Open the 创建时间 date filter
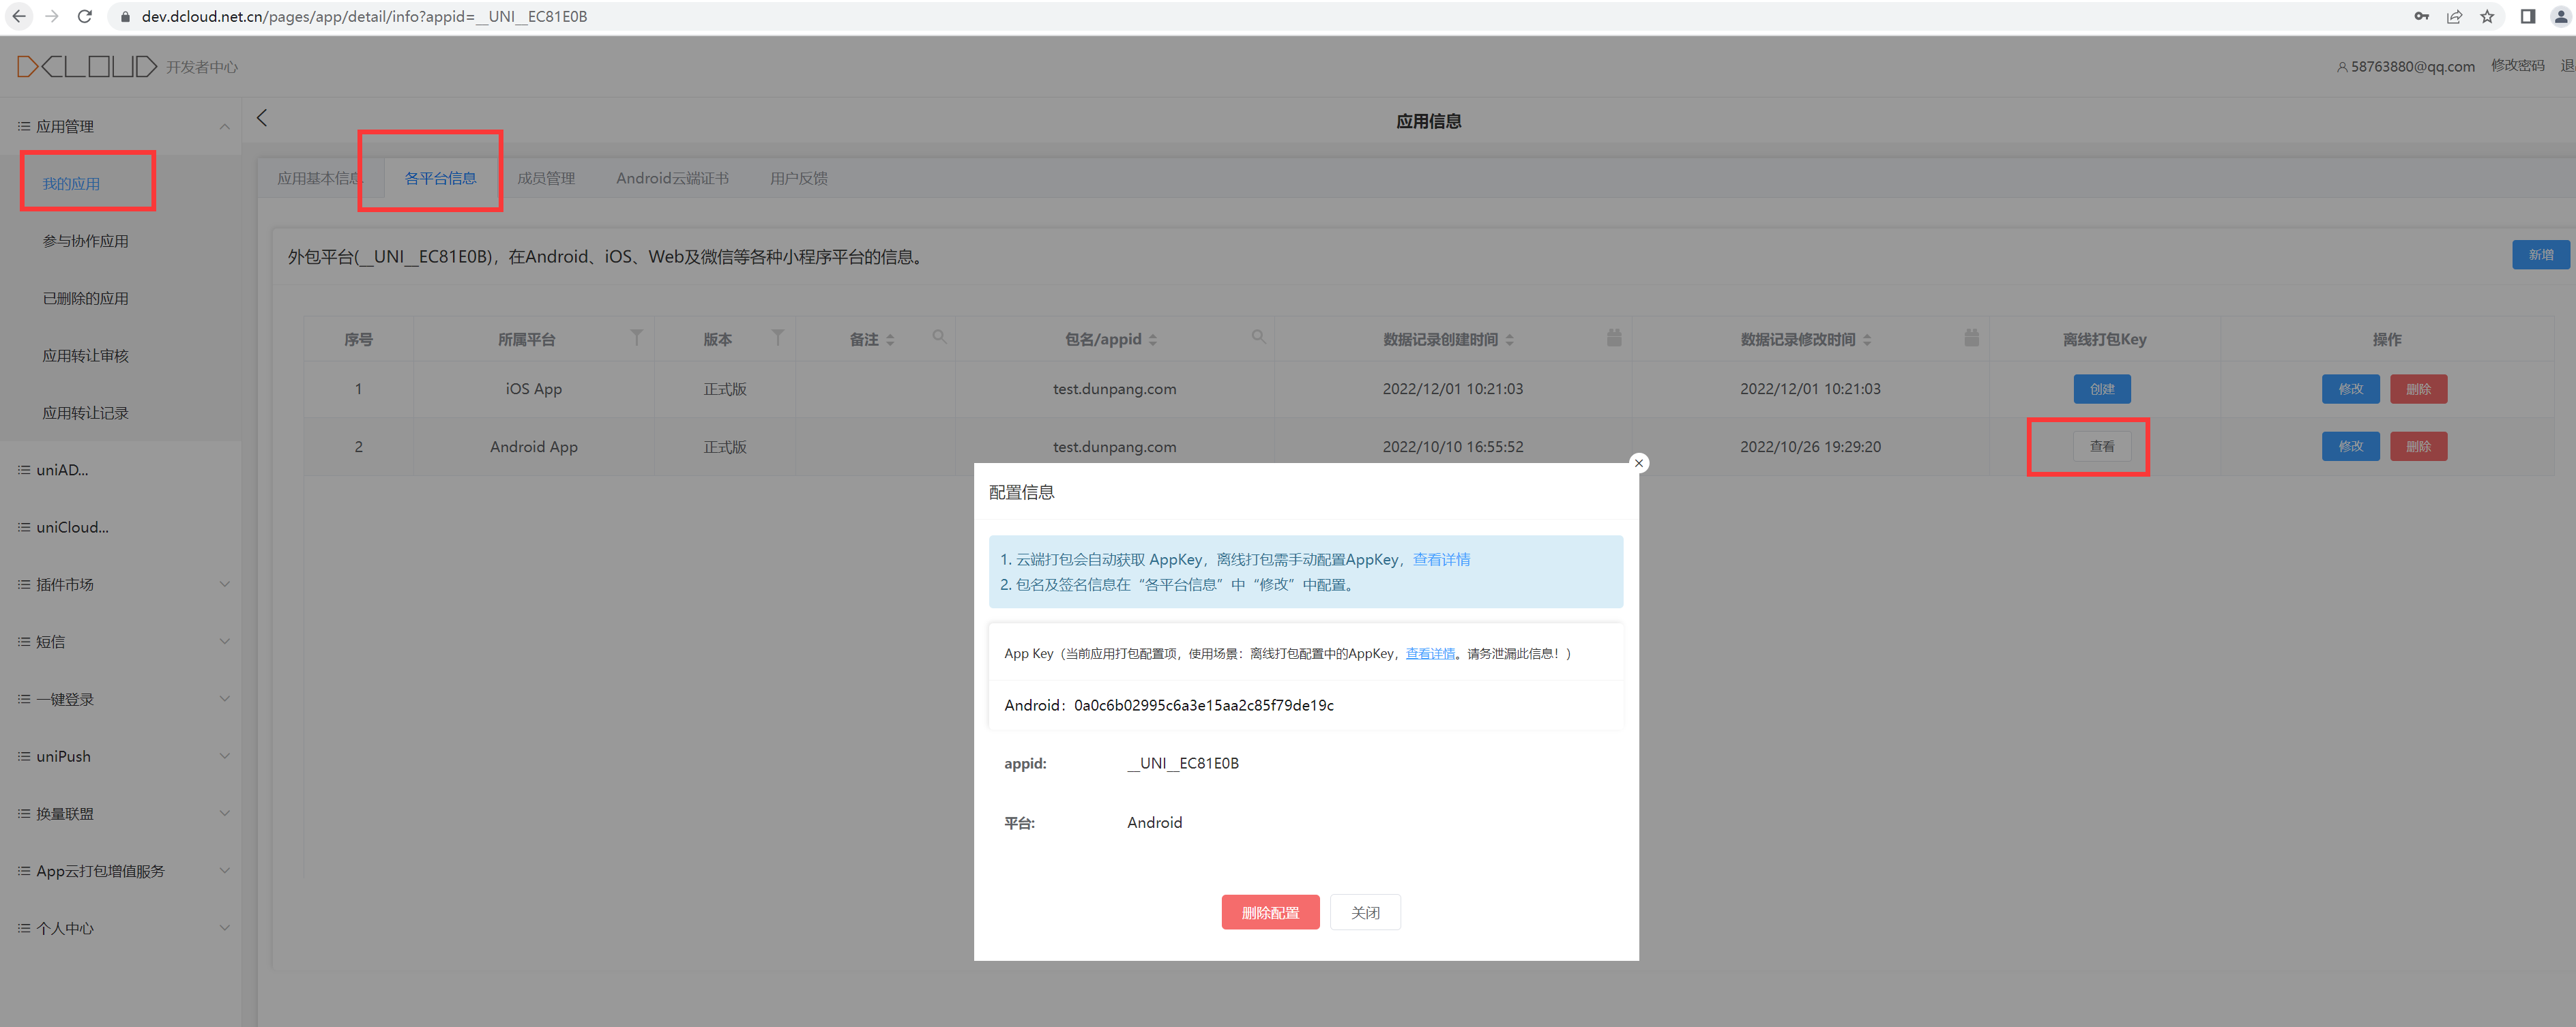The width and height of the screenshot is (2576, 1027). point(1613,337)
